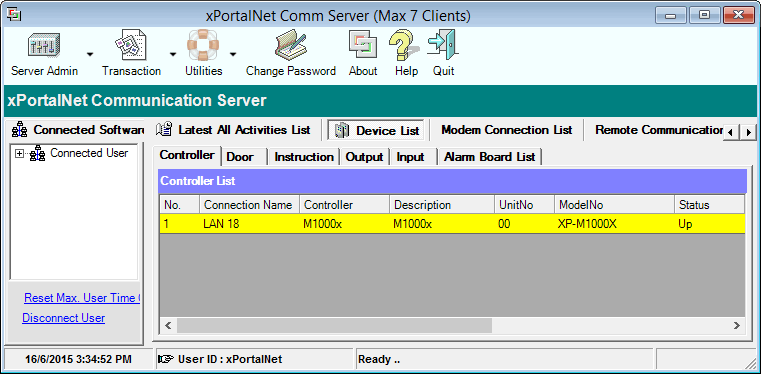
Task: Click the Connected Software tab icon
Action: coord(19,130)
